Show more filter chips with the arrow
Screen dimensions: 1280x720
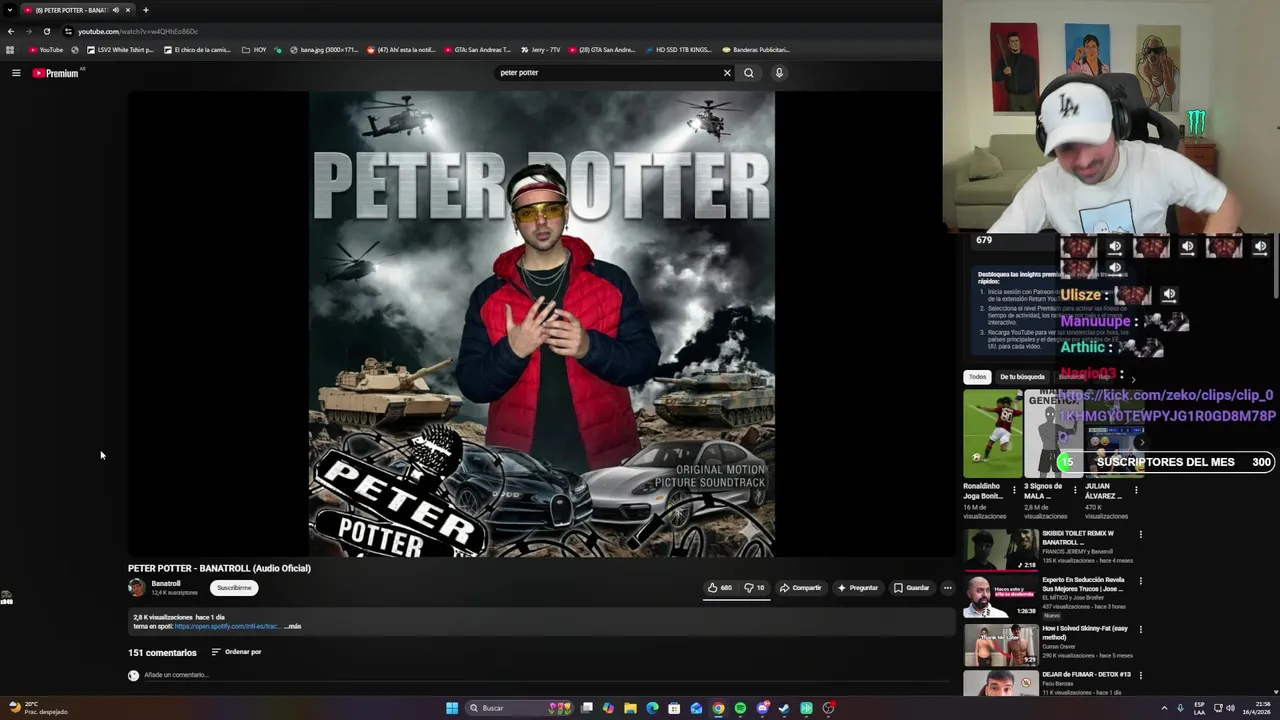tap(1133, 378)
